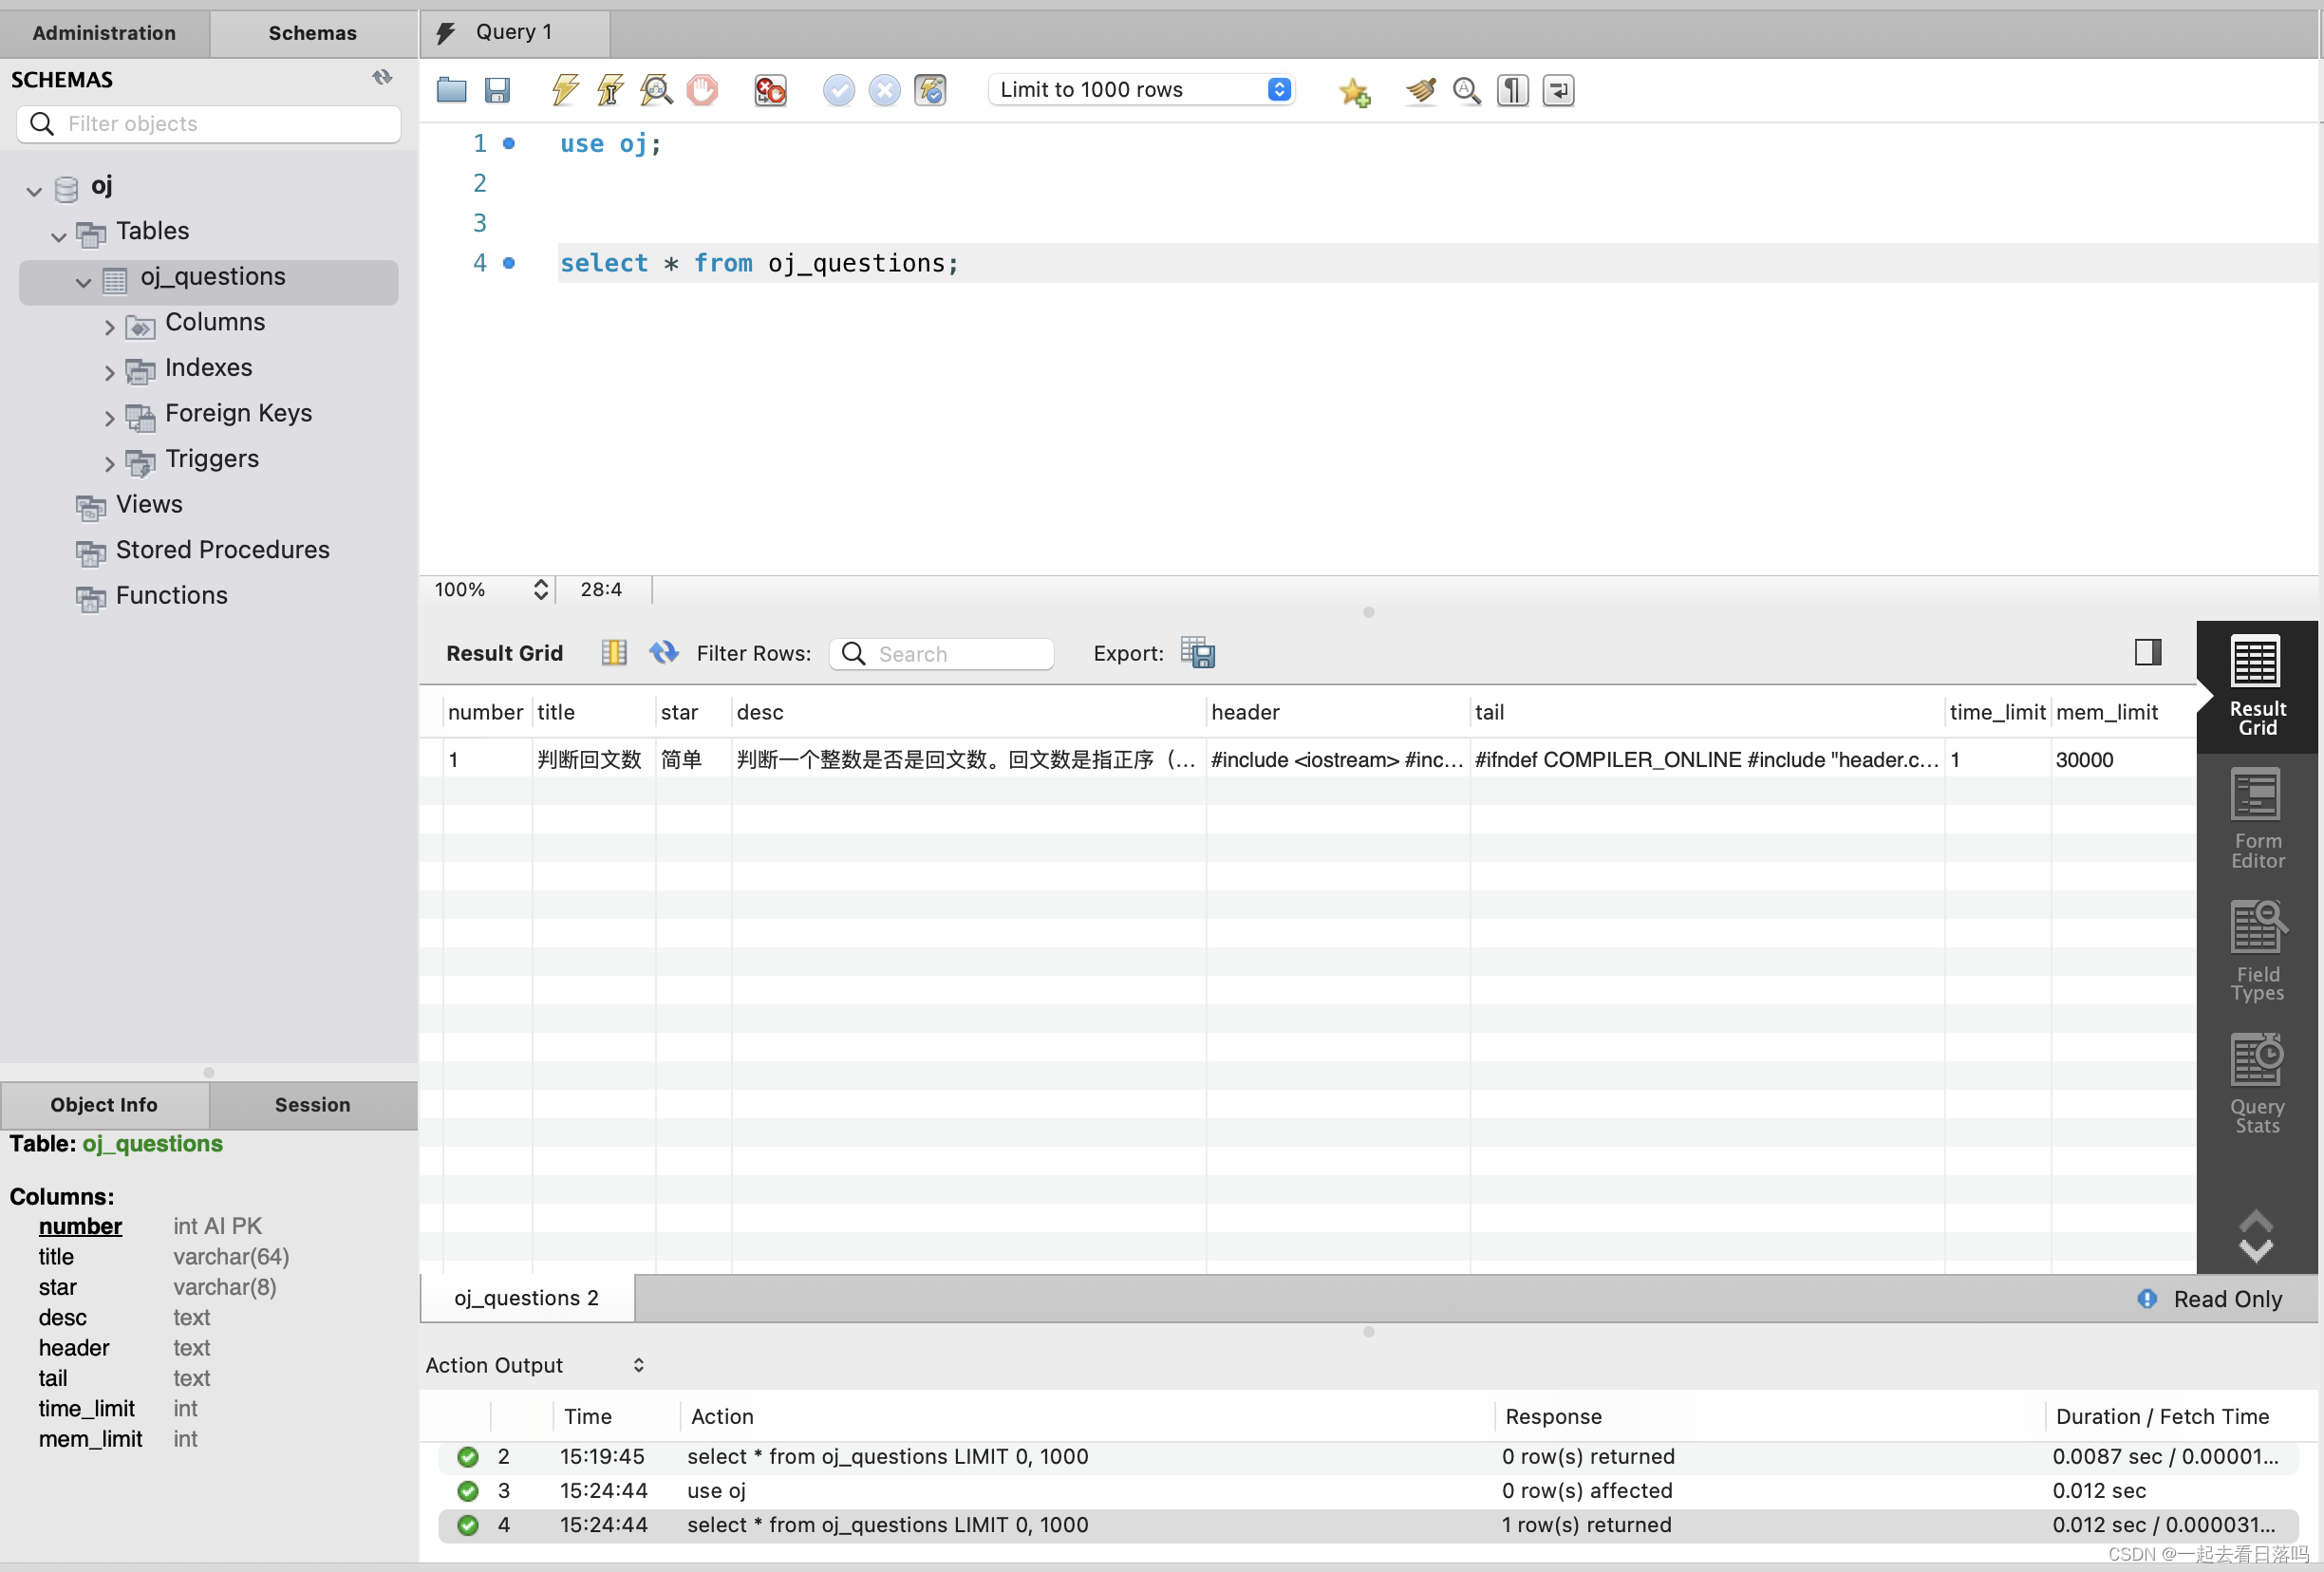The width and height of the screenshot is (2324, 1572).
Task: Execute the query with the lightning bolt
Action: pos(565,90)
